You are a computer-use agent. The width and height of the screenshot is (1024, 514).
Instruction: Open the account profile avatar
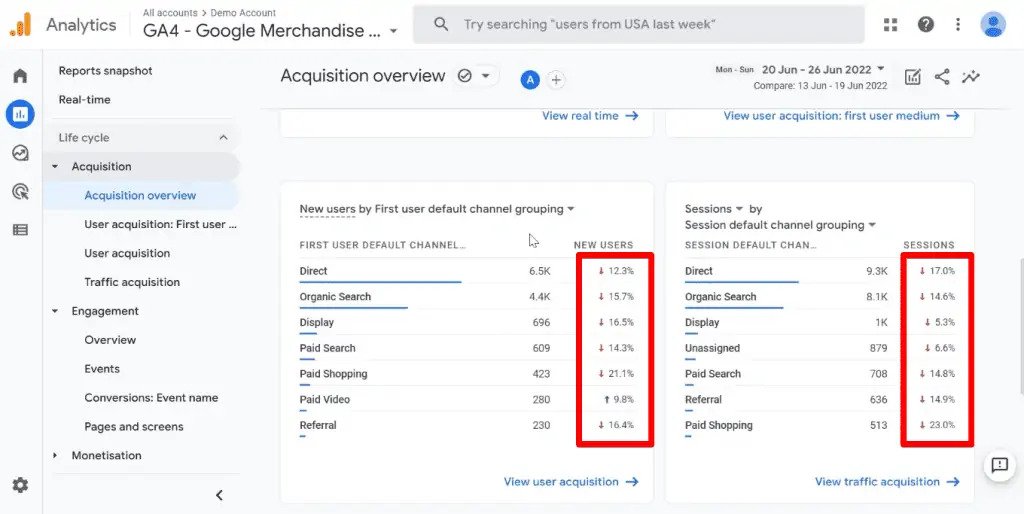993,25
